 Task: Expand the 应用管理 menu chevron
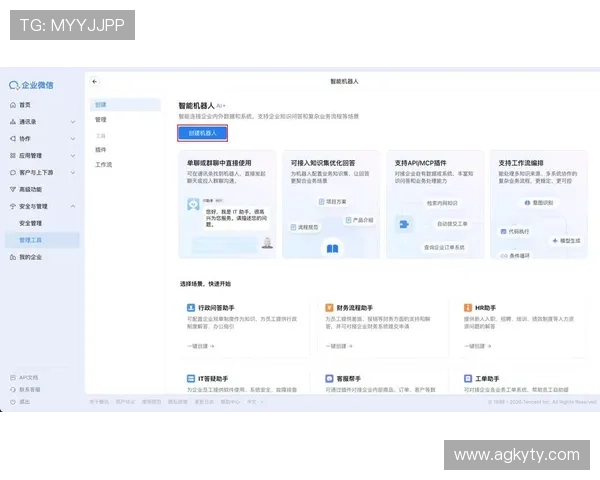tap(73, 155)
